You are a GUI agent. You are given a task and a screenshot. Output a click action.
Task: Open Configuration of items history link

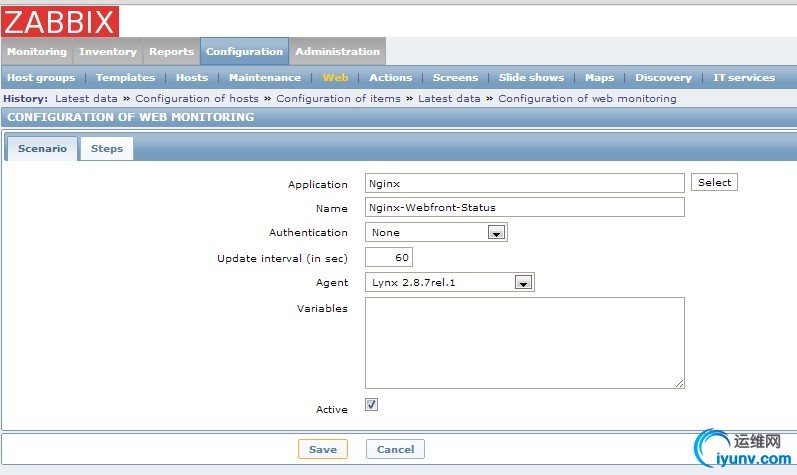click(x=339, y=99)
